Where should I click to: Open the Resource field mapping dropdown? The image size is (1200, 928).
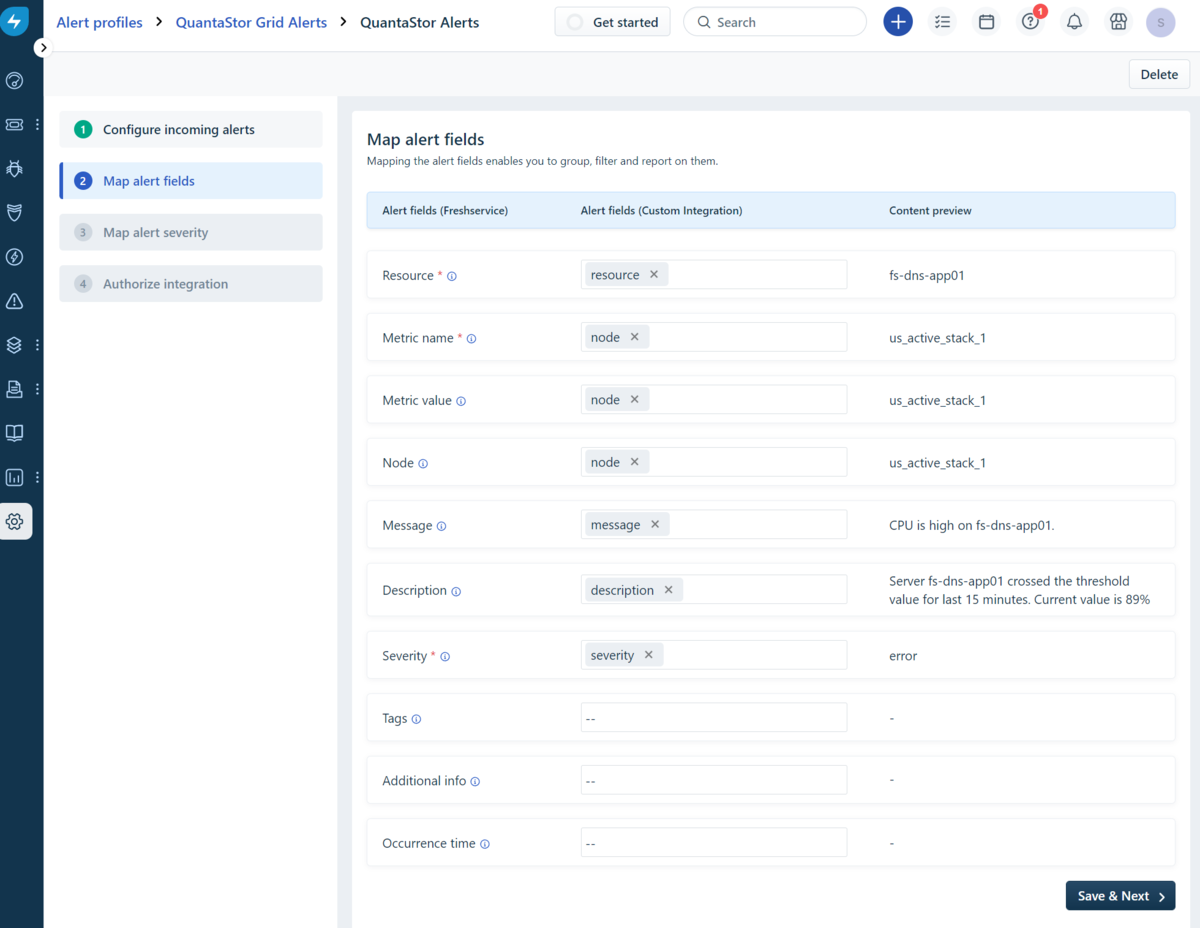pos(714,275)
